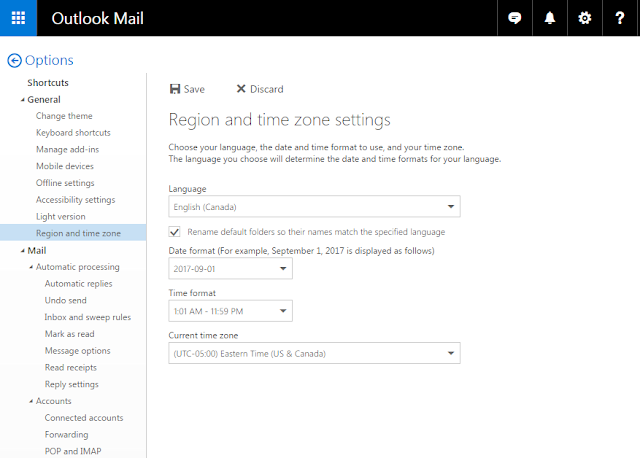Open Inbox and sweep rules
This screenshot has width=640, height=458.
point(88,317)
